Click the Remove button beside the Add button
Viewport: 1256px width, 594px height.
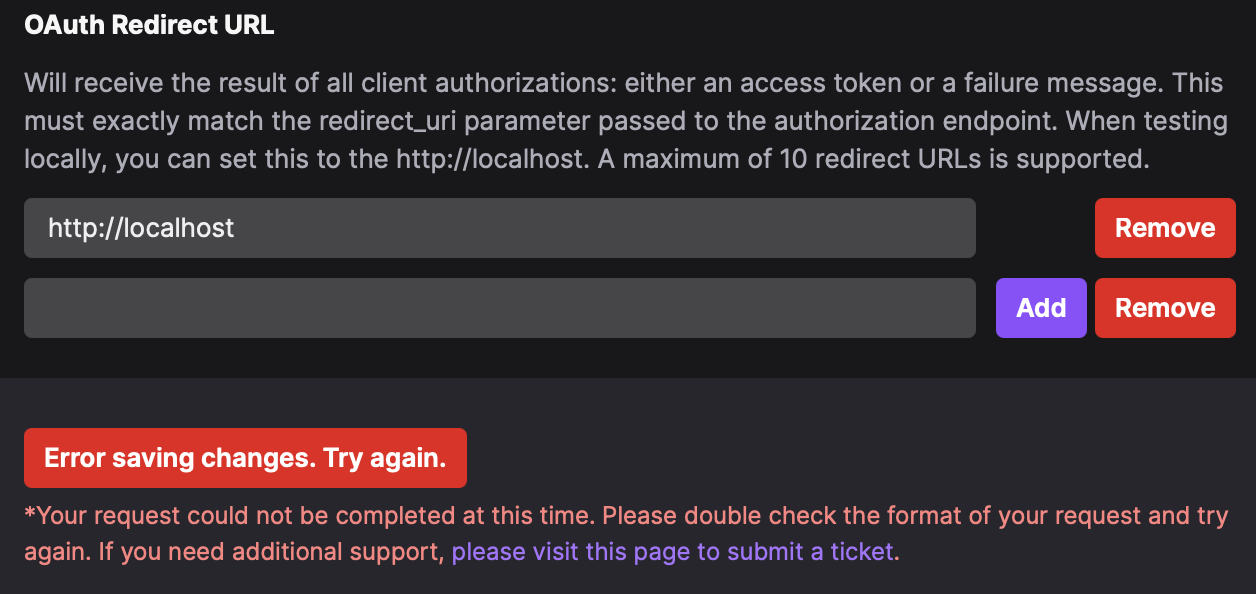(1165, 308)
